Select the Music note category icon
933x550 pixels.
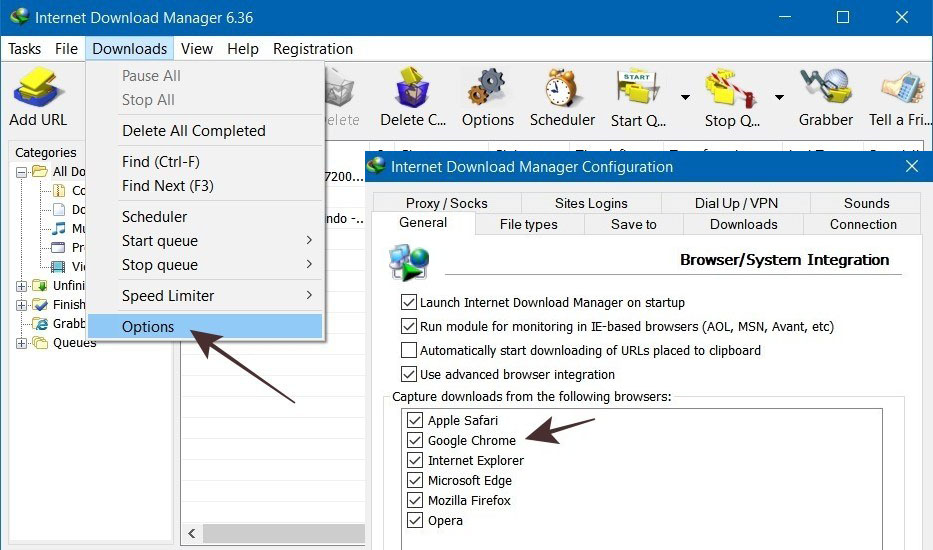[x=59, y=229]
